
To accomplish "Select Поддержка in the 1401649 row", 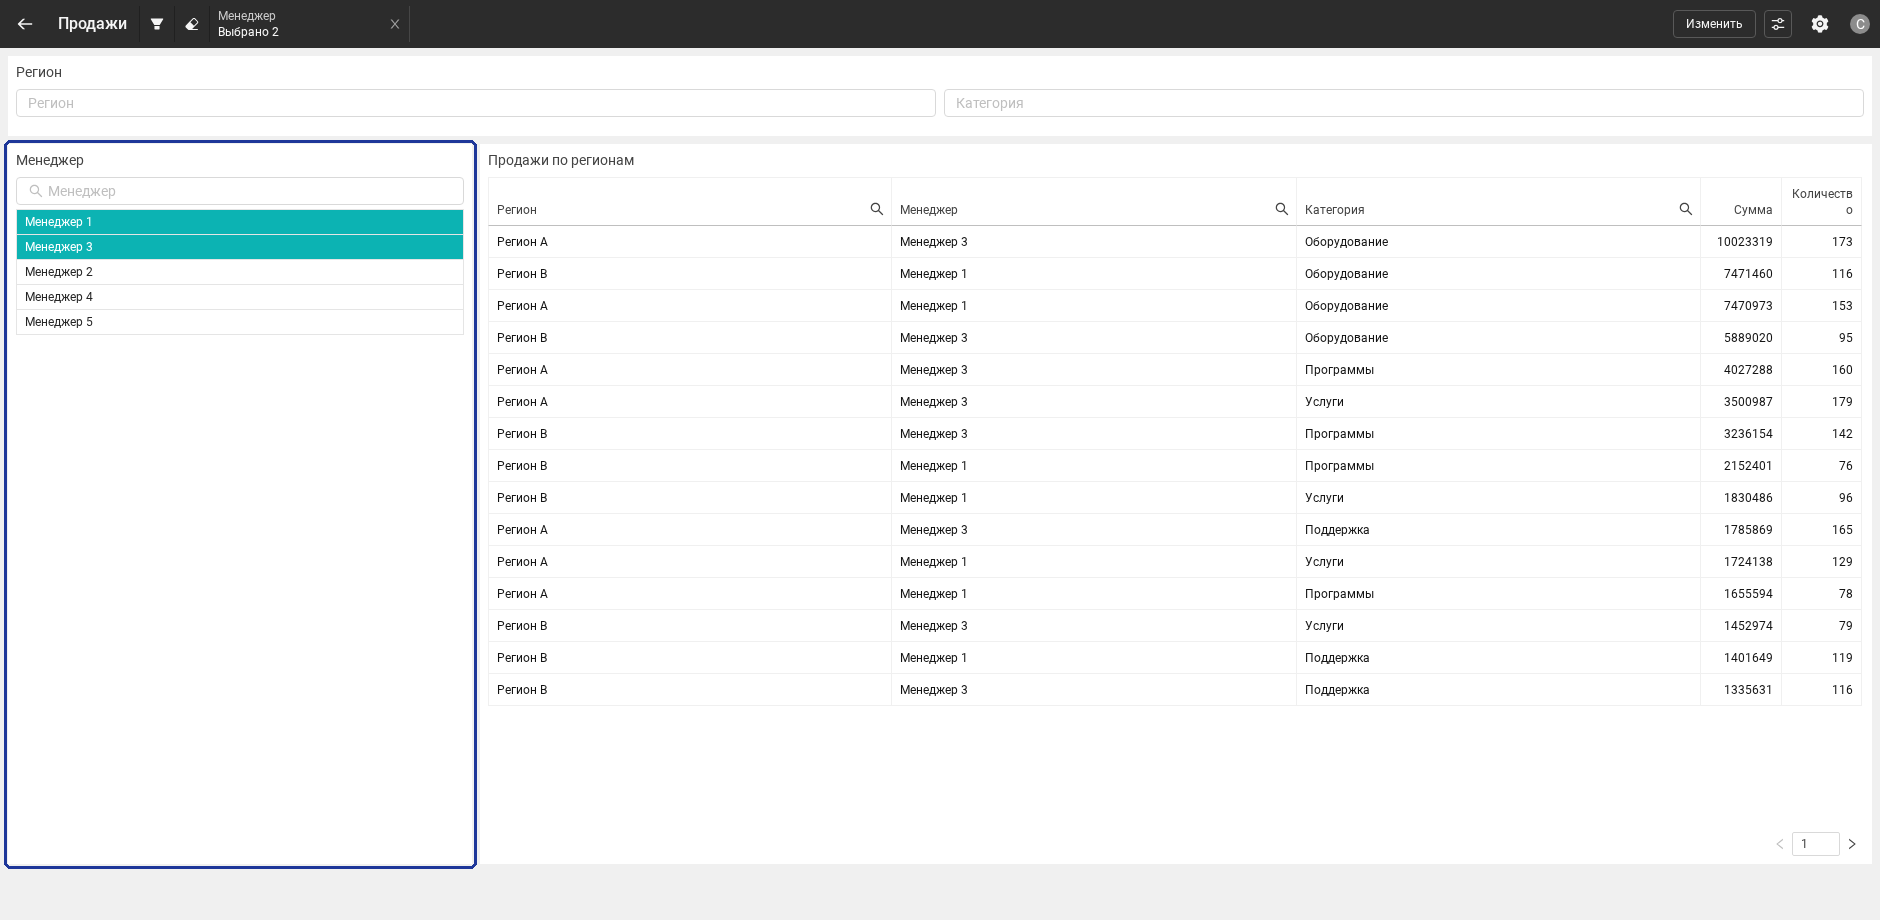I will pos(1337,658).
